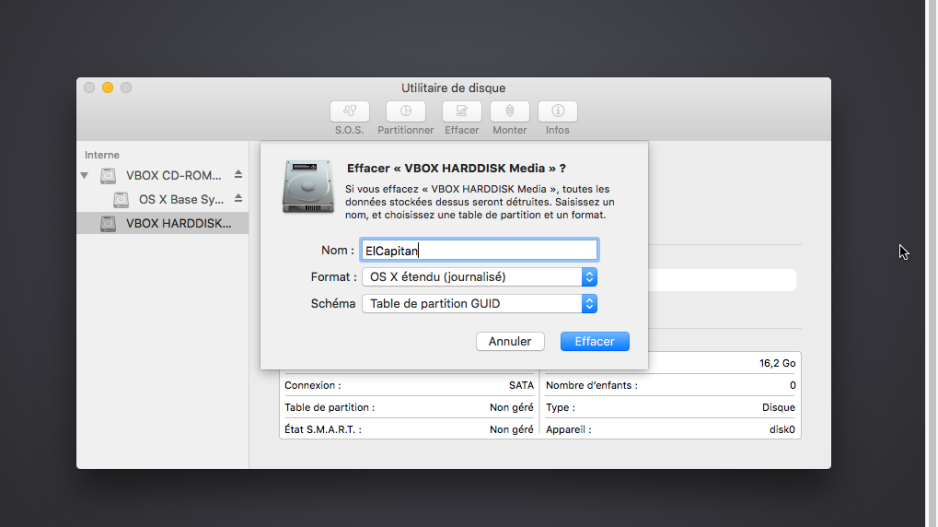Click the hard disk image in the dialog
The height and width of the screenshot is (527, 938).
(308, 186)
